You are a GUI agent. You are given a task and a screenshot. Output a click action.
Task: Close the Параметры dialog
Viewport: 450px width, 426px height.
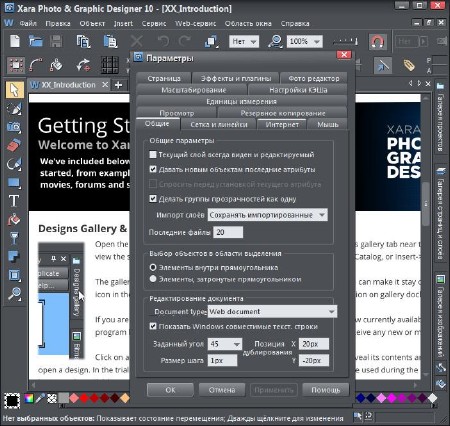click(344, 55)
